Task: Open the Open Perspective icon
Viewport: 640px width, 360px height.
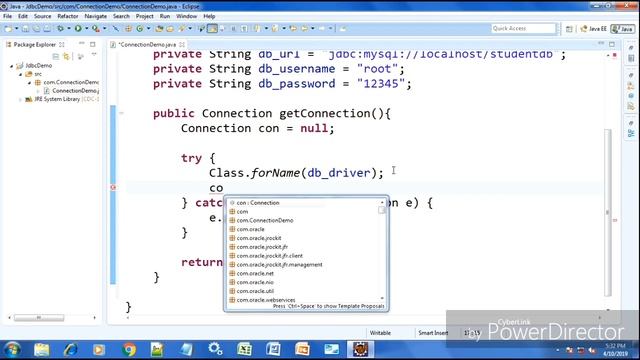Action: (569, 29)
